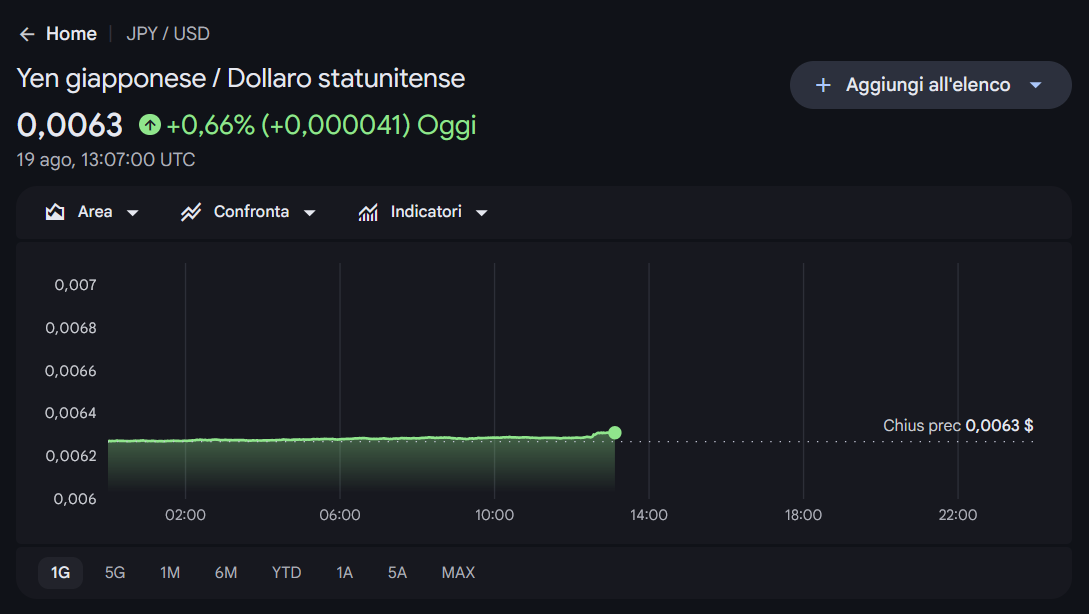The height and width of the screenshot is (614, 1089).
Task: Show the MAX time range
Action: (458, 573)
